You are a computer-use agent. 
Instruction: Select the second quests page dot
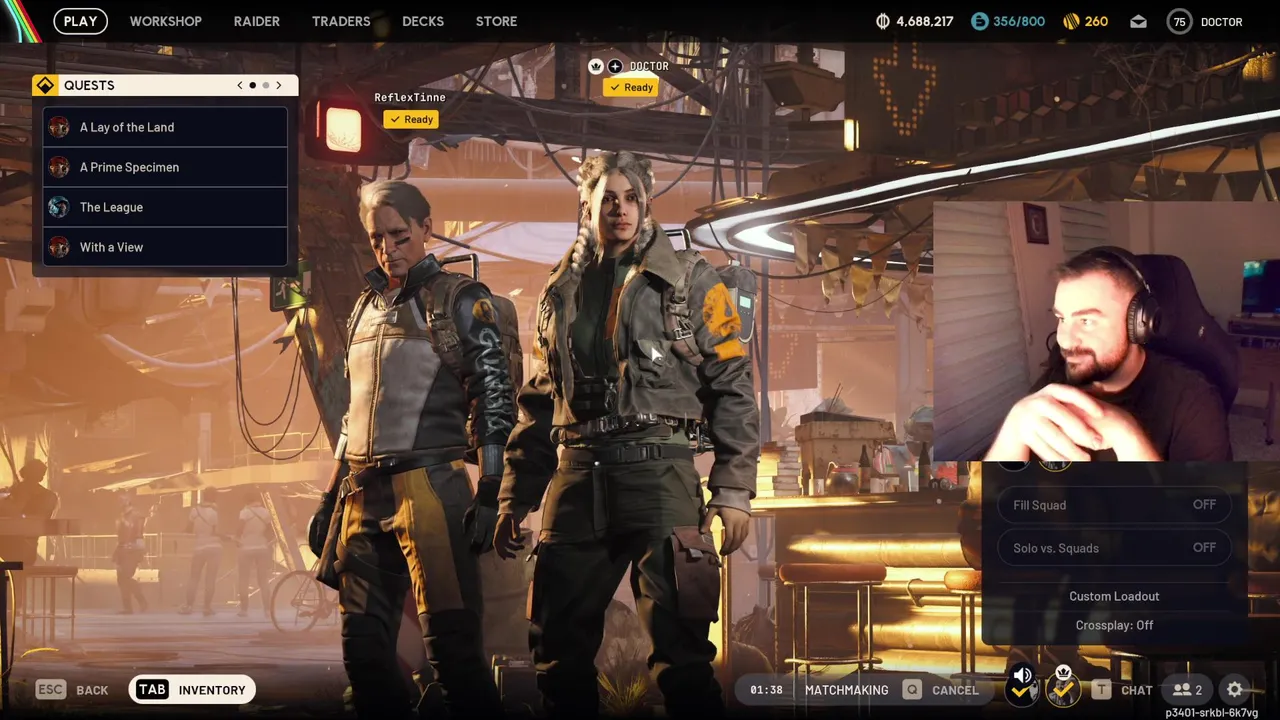pos(265,85)
